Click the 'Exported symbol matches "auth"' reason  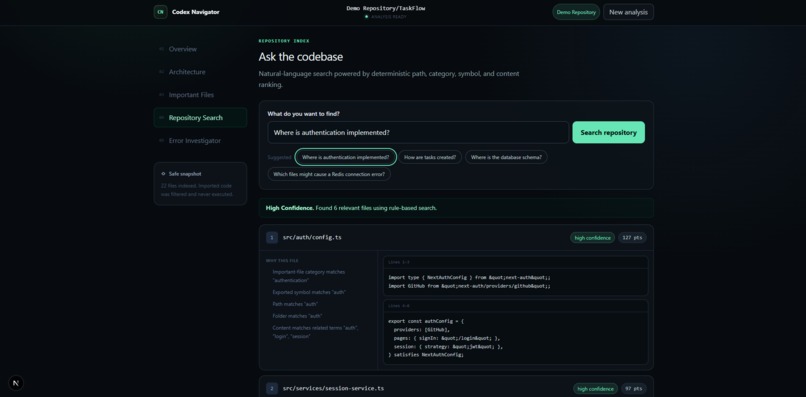coord(309,292)
